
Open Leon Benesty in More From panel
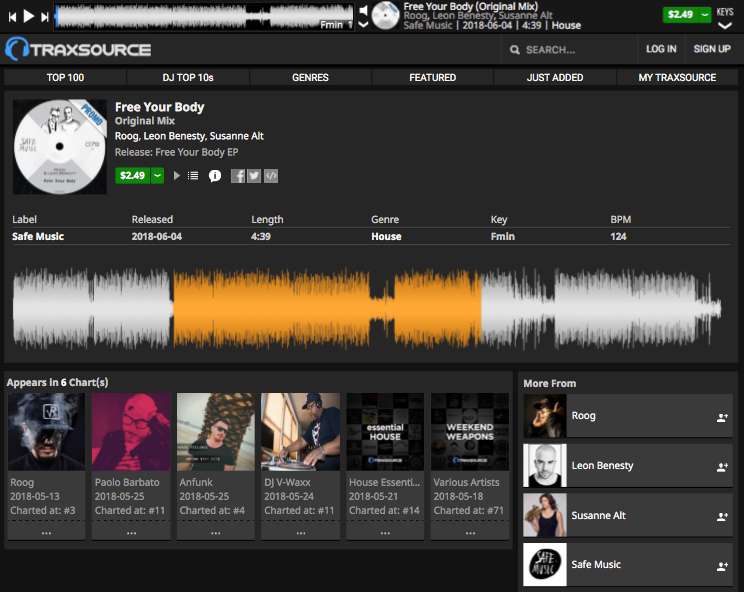coord(602,466)
